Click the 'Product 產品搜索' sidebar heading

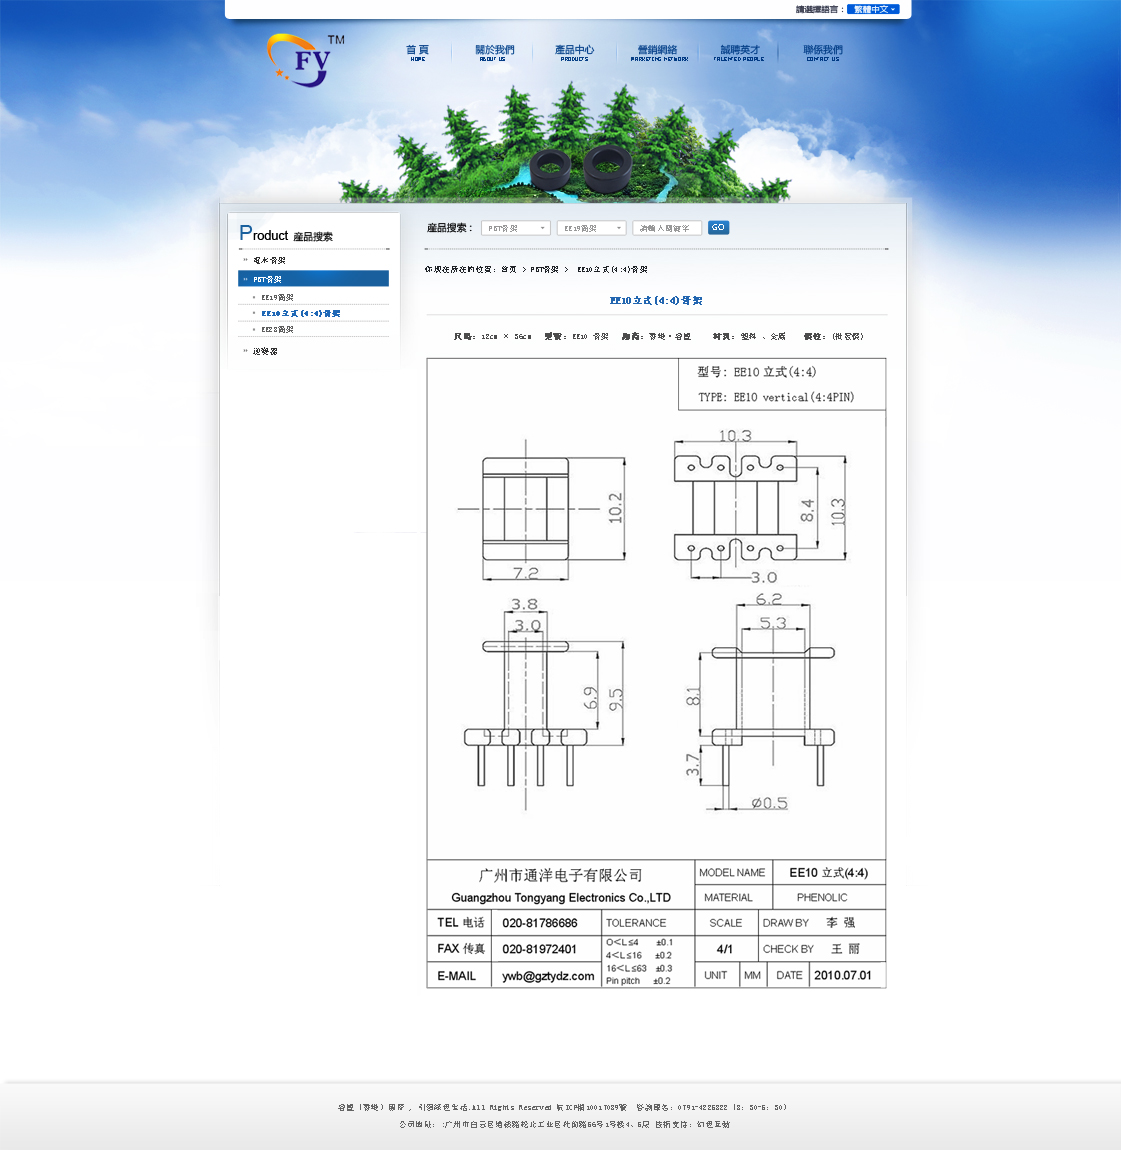pyautogui.click(x=286, y=235)
